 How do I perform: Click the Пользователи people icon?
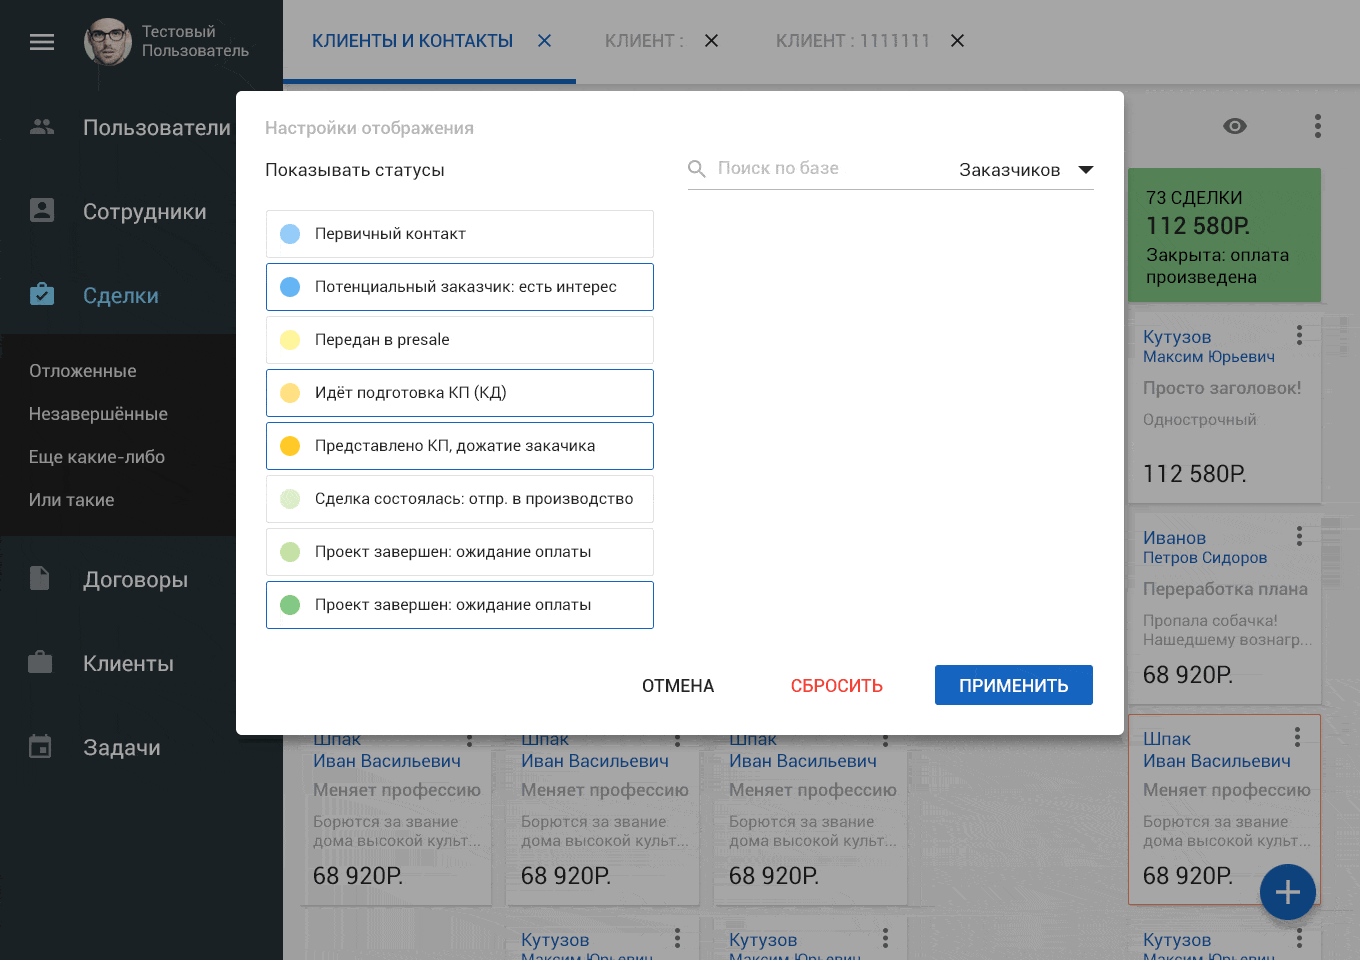coord(42,127)
